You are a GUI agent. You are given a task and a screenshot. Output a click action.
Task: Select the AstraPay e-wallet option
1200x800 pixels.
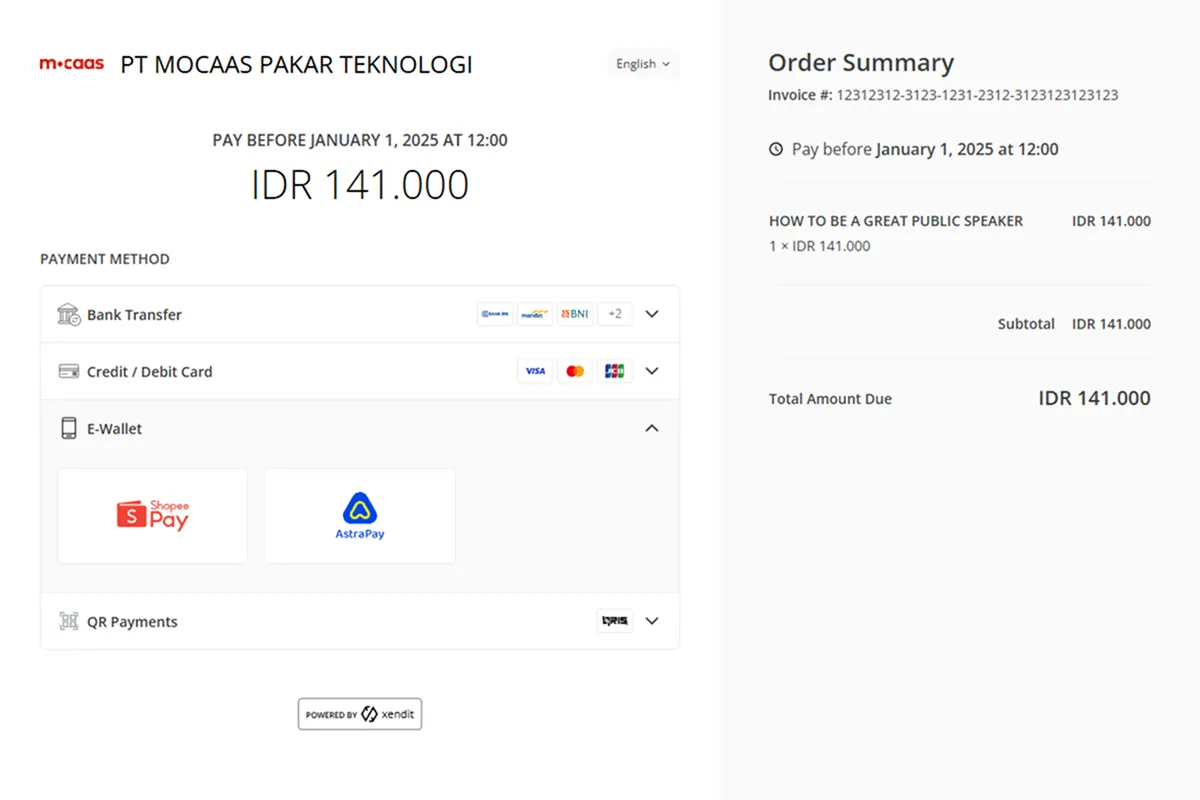point(359,515)
